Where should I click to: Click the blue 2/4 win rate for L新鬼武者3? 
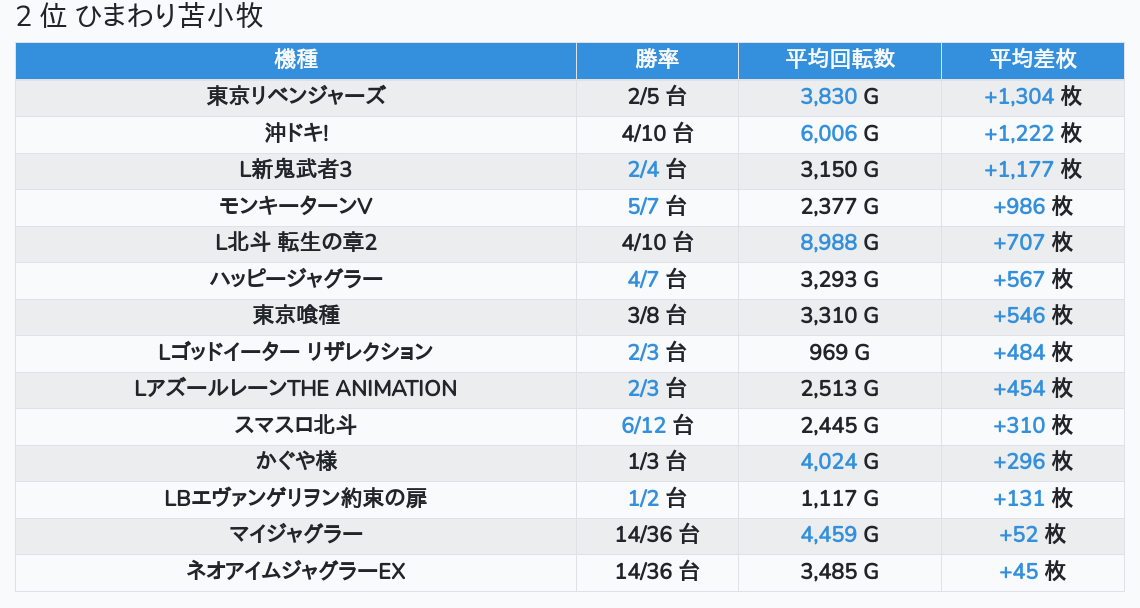(644, 170)
